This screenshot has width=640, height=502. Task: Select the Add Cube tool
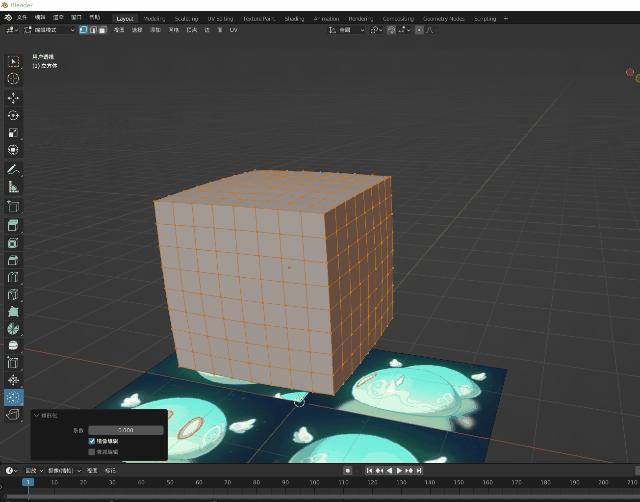13,206
